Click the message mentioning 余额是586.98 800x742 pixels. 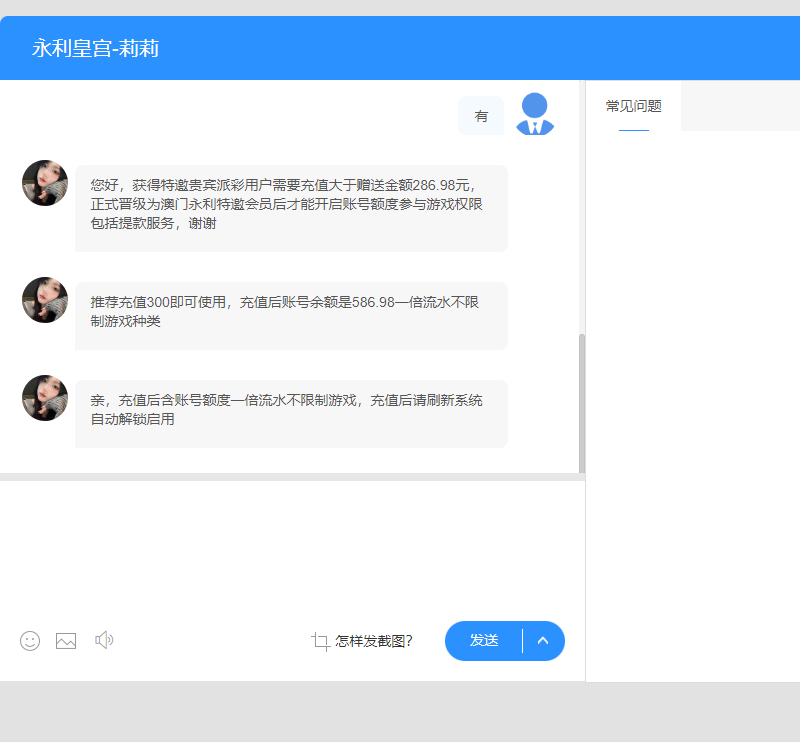[291, 312]
